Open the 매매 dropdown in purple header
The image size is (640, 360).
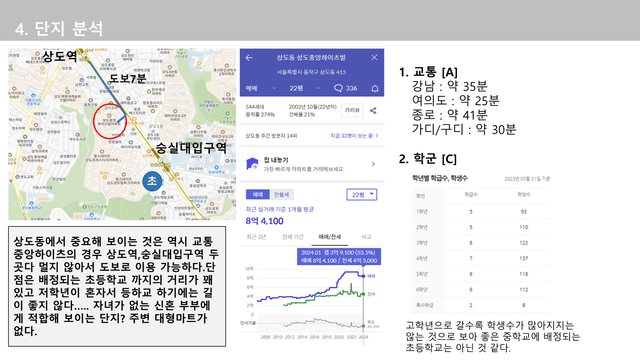(261, 88)
